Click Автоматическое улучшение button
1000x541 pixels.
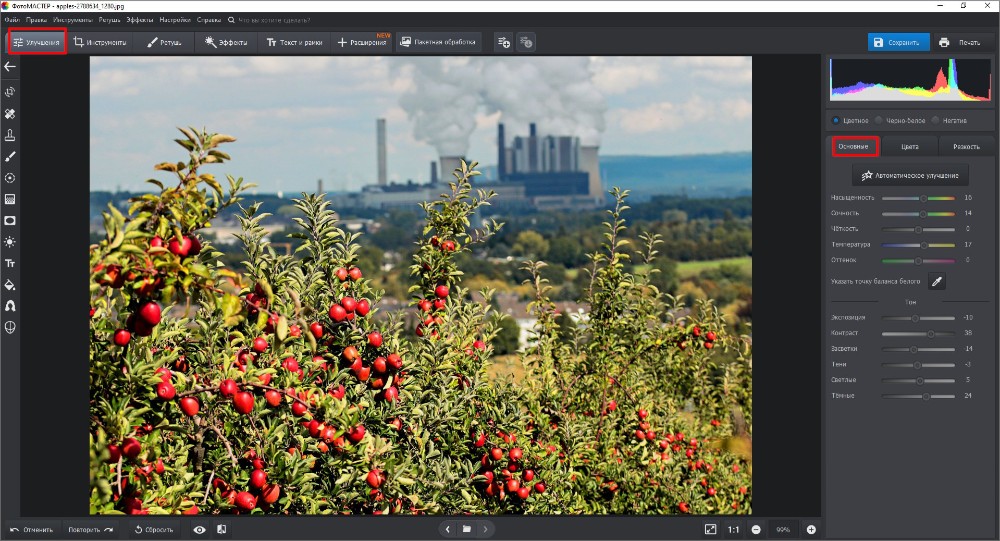pos(910,175)
